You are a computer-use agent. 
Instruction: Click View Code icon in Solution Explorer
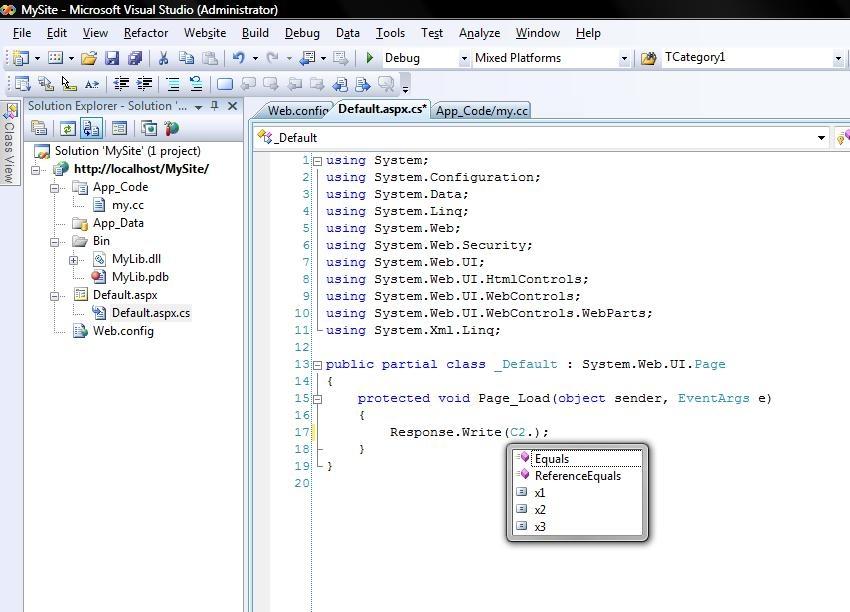(119, 128)
